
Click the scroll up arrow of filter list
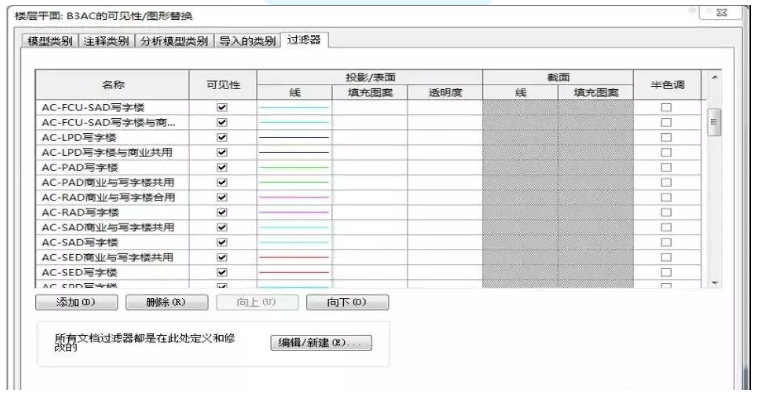[715, 77]
